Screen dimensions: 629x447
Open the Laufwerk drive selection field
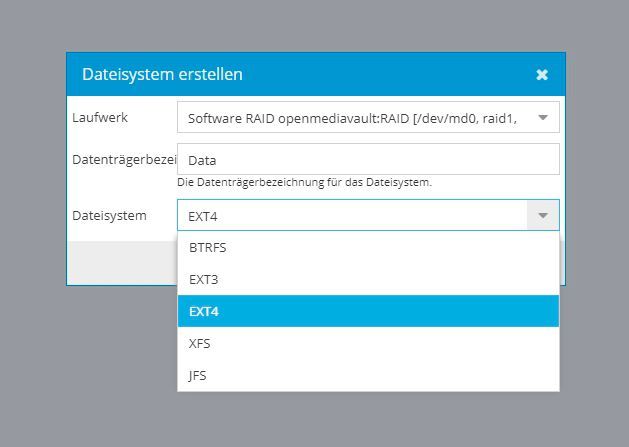click(355, 117)
